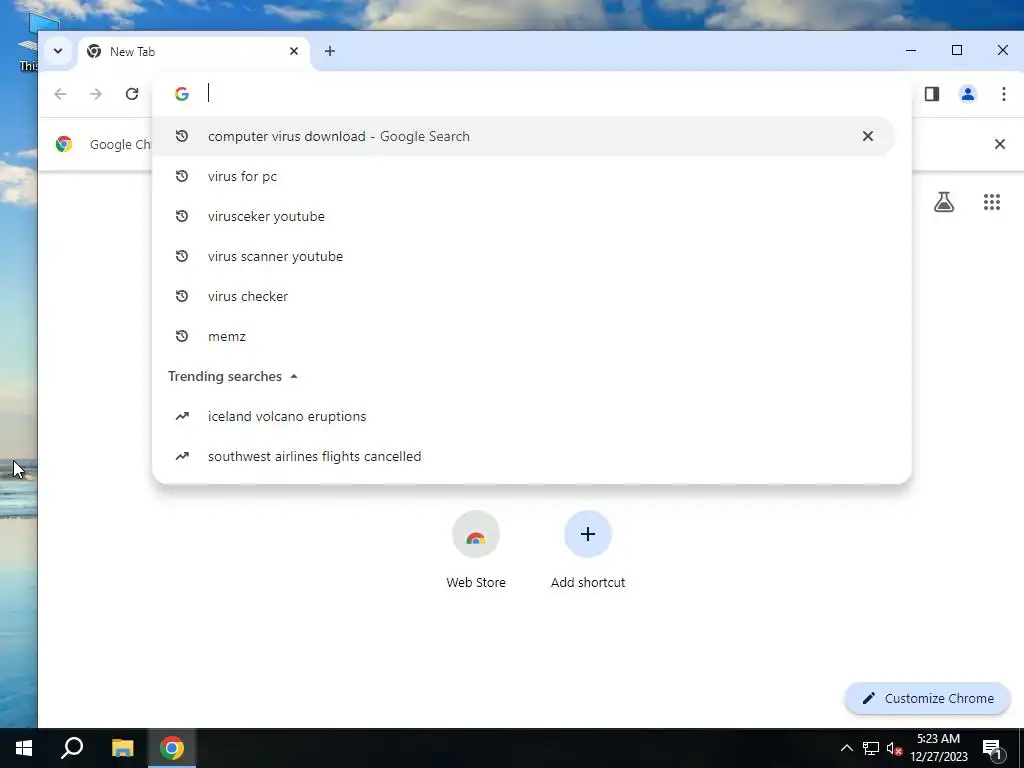Viewport: 1024px width, 768px height.
Task: Click trending icon beside 'iceland volcano eruptions'
Action: click(x=182, y=417)
